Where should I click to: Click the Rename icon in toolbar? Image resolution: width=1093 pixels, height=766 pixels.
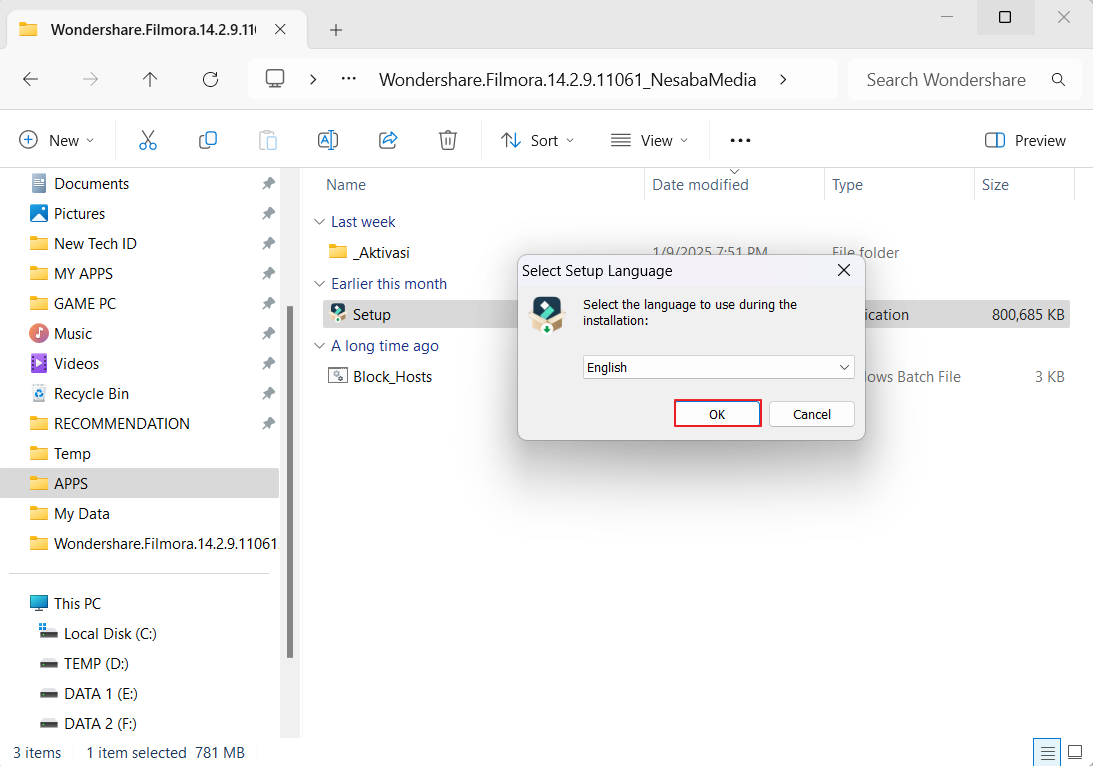328,141
